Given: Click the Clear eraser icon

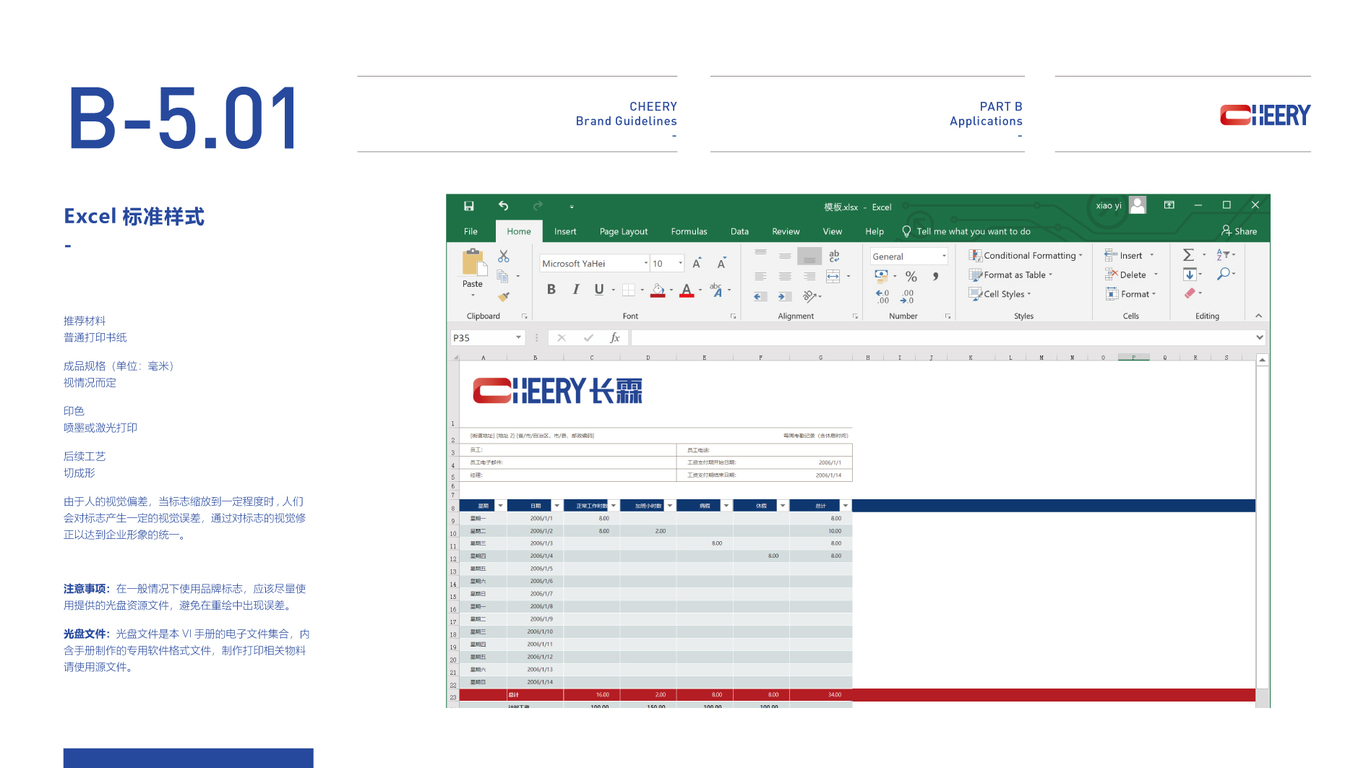Looking at the screenshot, I should tap(1189, 293).
